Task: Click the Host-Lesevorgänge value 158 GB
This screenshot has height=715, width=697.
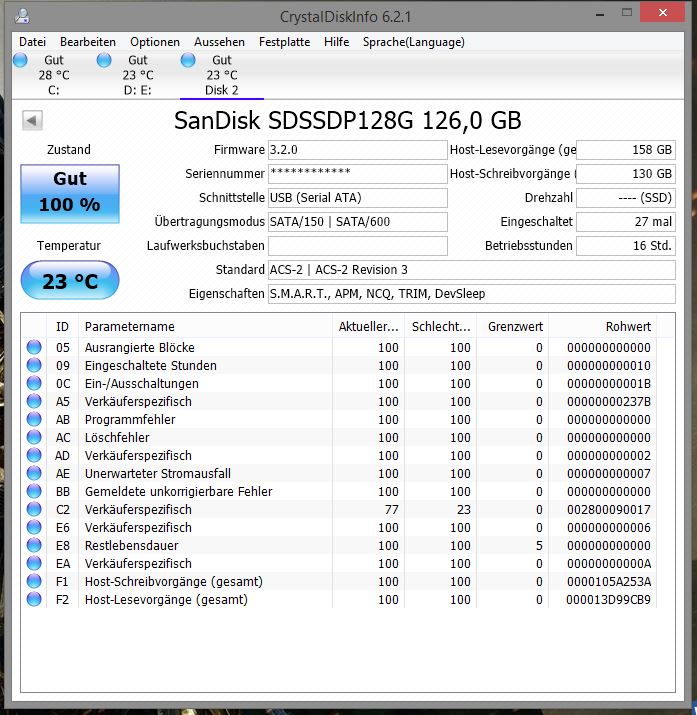Action: (x=626, y=150)
